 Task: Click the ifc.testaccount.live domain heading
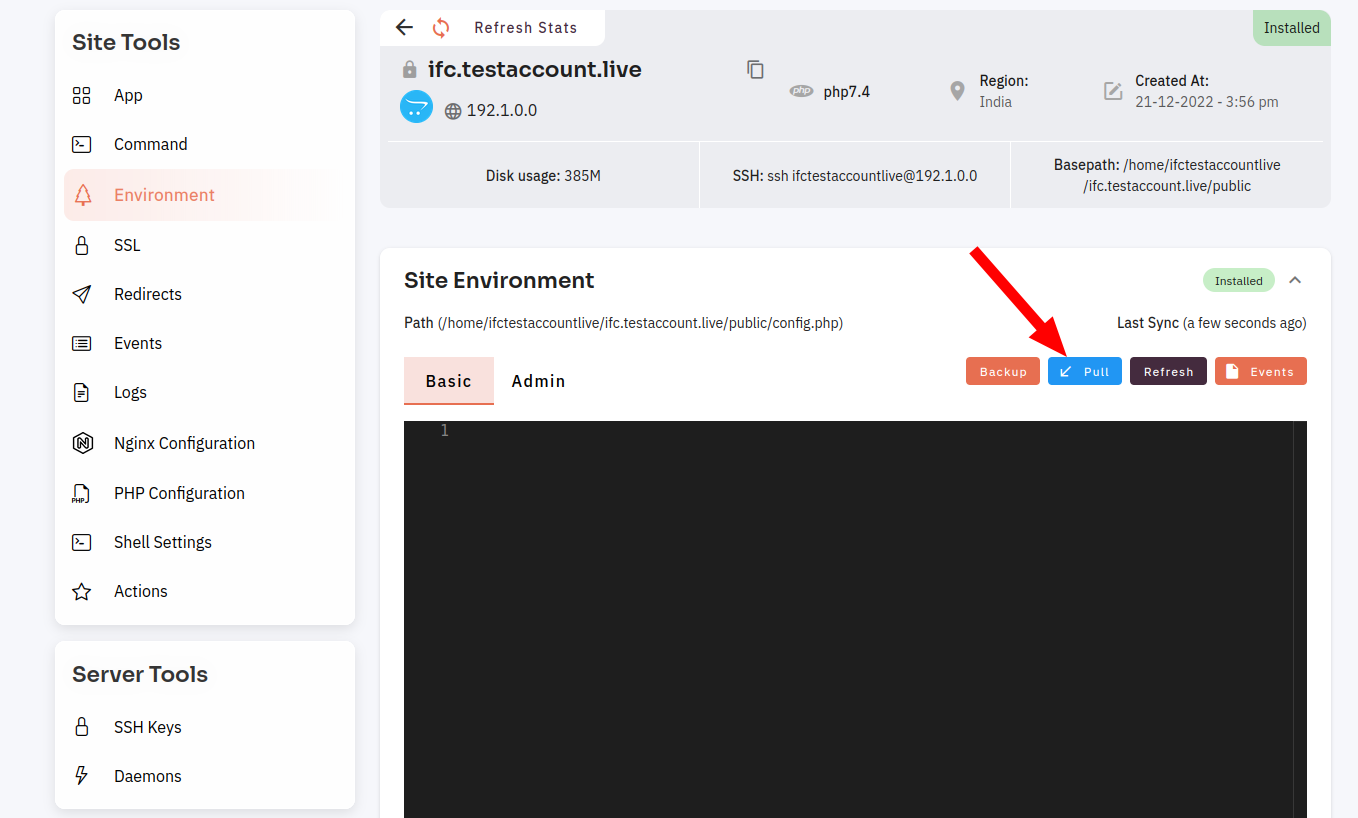coord(535,69)
